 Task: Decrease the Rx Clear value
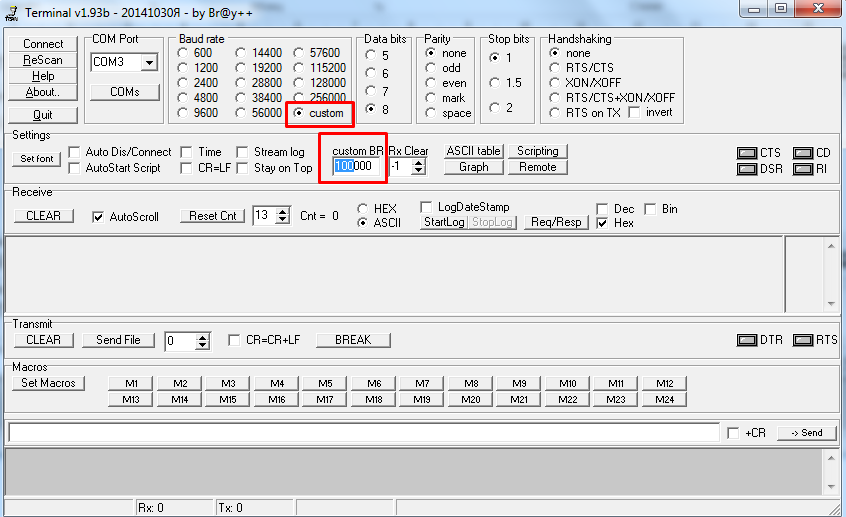(x=419, y=171)
